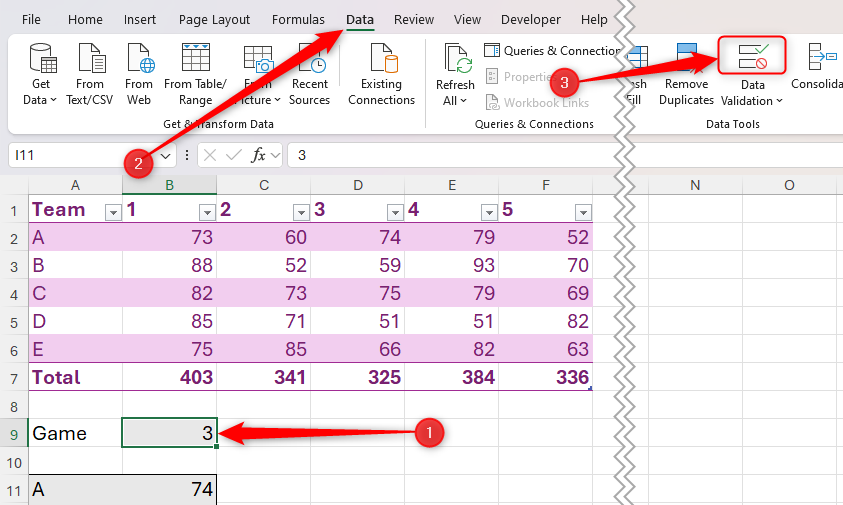Image resolution: width=843 pixels, height=505 pixels.
Task: Expand filter dropdown for column 3 header
Action: pyautogui.click(x=395, y=211)
